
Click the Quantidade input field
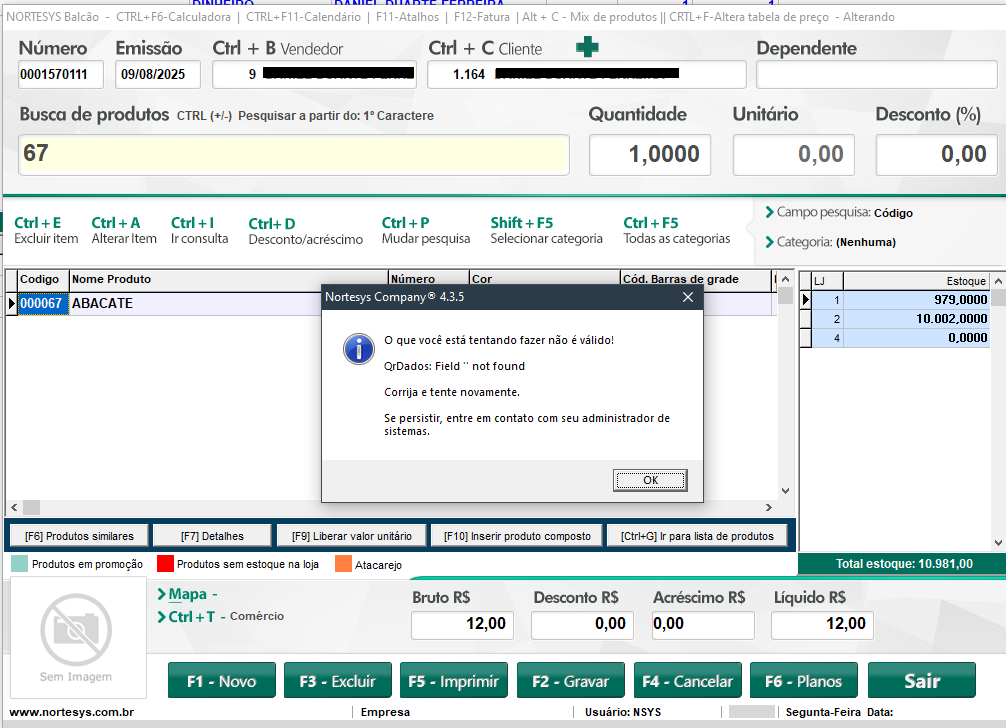650,154
